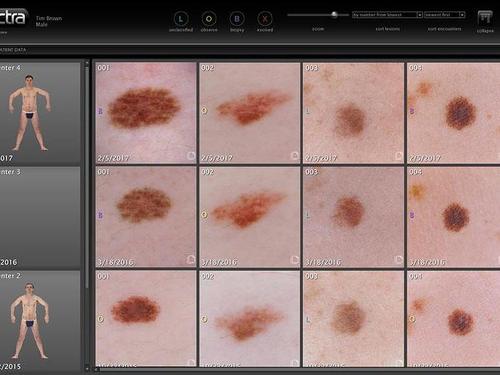This screenshot has width=500, height=375.
Task: Open the note icon on lesion 003 dated 3/18/2016
Action: point(399,259)
